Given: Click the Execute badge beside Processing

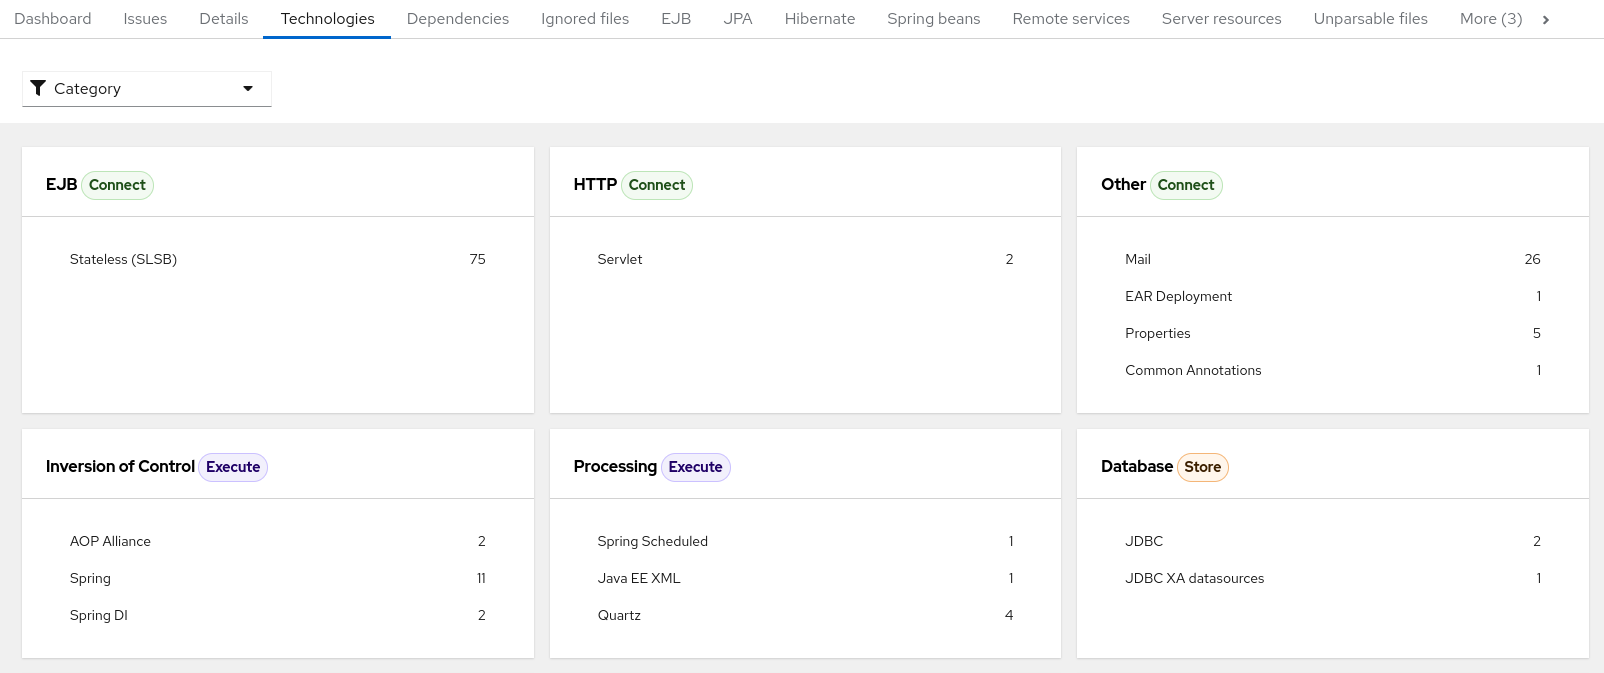Looking at the screenshot, I should 695,467.
